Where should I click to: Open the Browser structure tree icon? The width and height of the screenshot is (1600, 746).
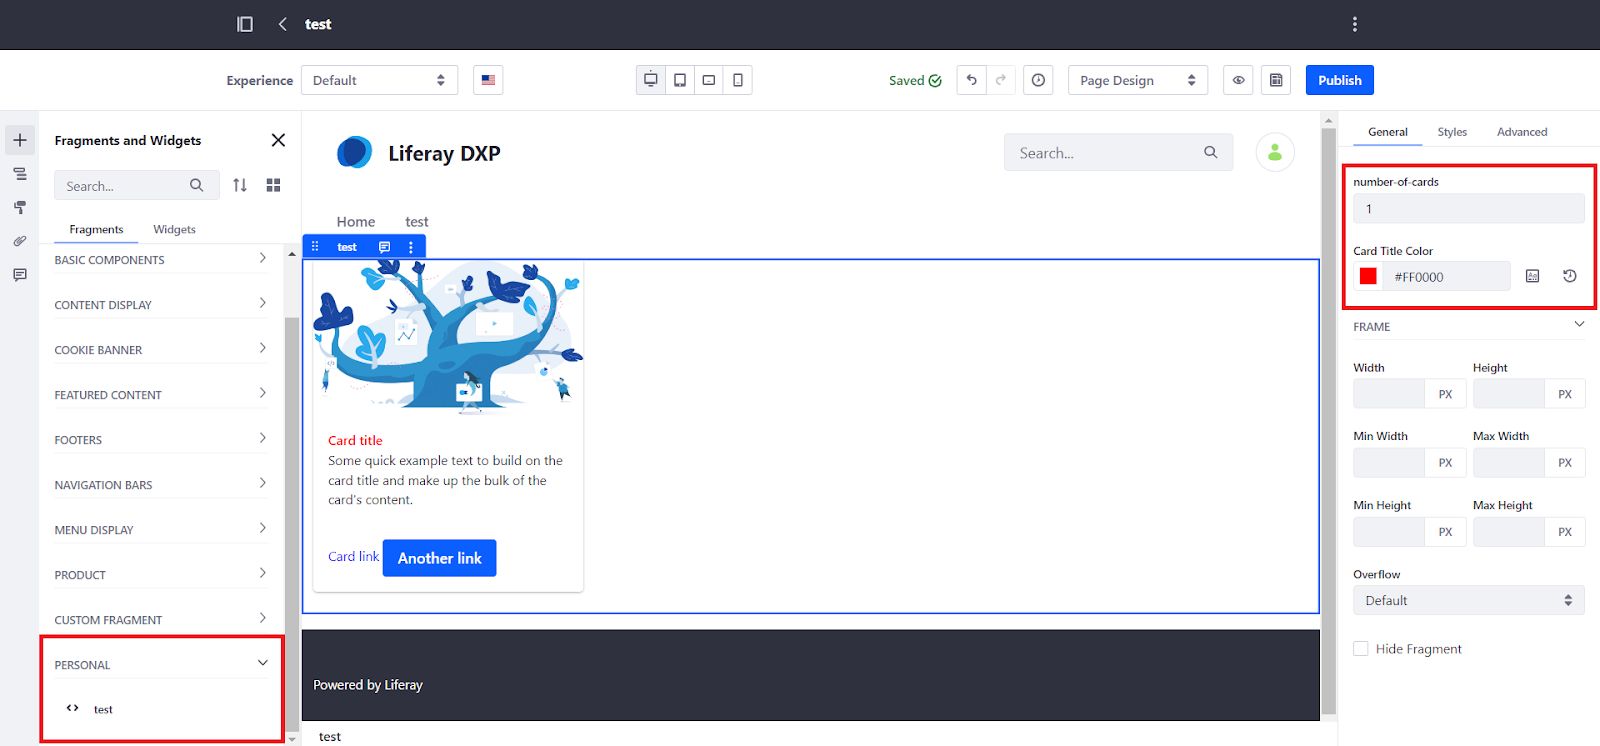click(20, 174)
